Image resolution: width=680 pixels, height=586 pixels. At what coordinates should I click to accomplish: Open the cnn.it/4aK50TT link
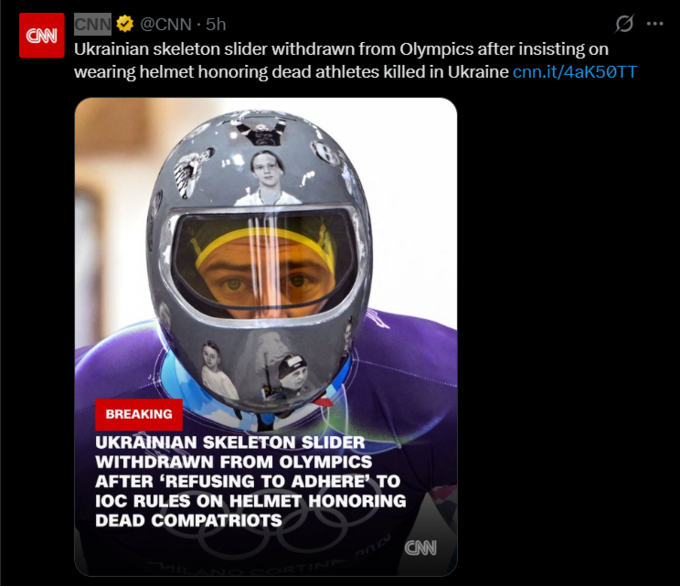(574, 72)
